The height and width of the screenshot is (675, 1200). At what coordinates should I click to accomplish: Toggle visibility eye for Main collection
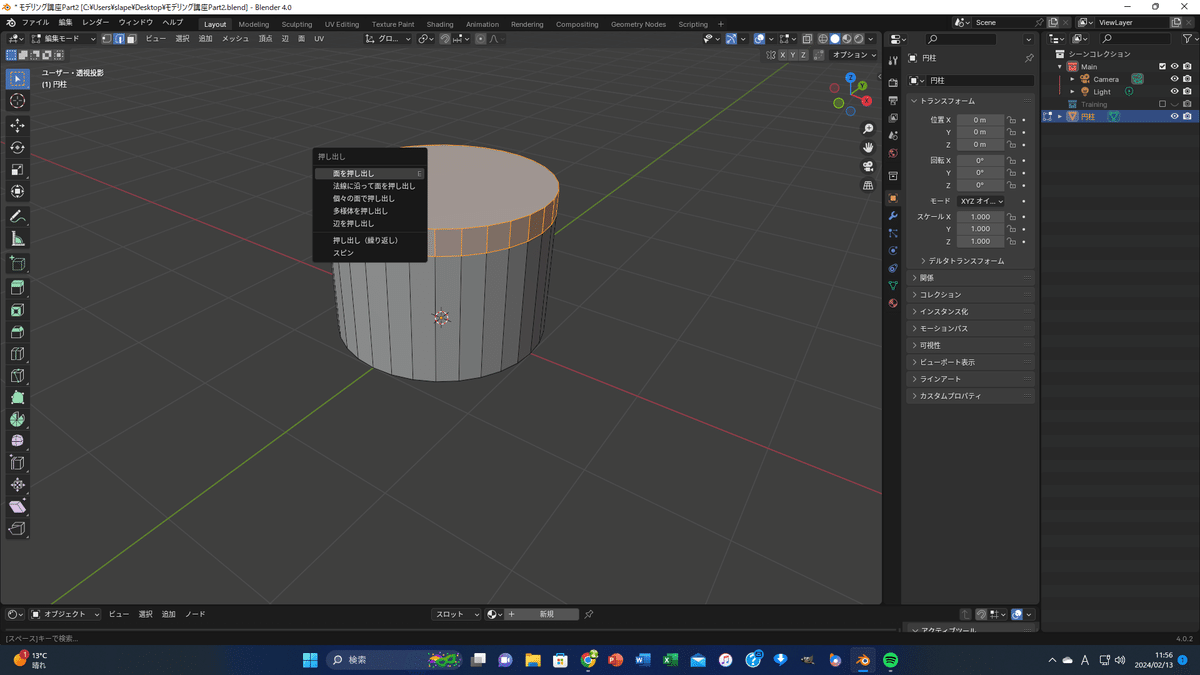coord(1174,67)
